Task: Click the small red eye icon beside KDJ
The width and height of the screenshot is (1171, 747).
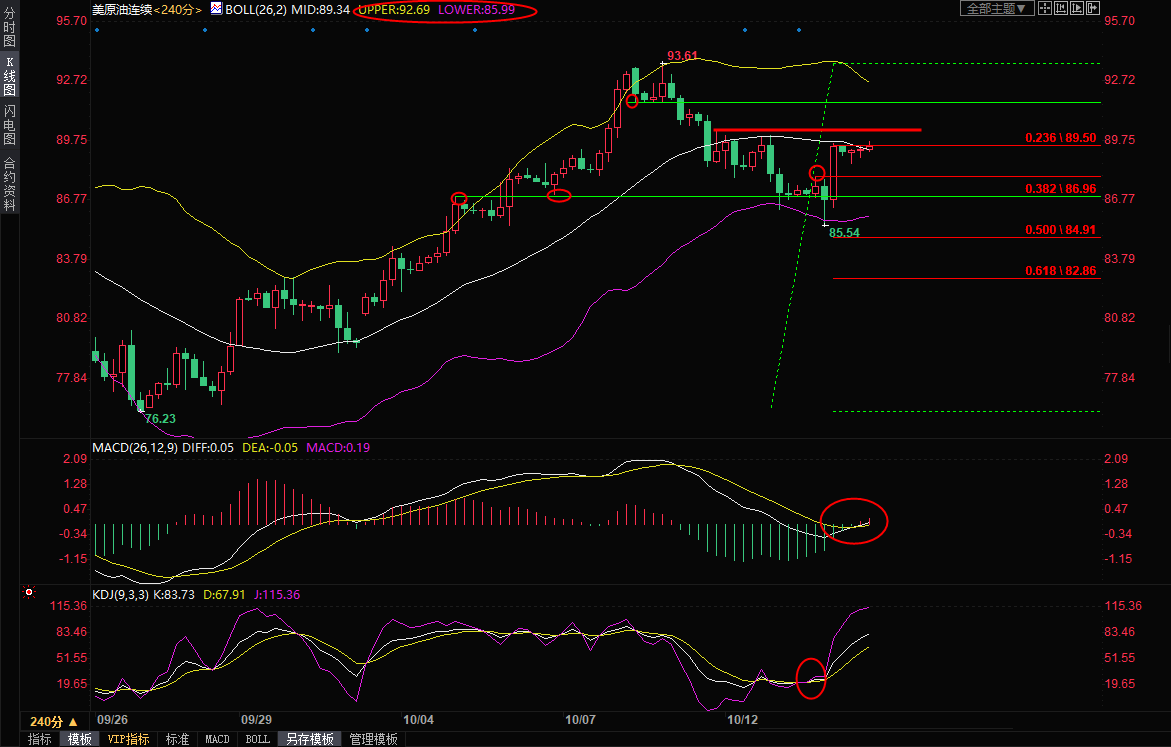Action: 30,592
